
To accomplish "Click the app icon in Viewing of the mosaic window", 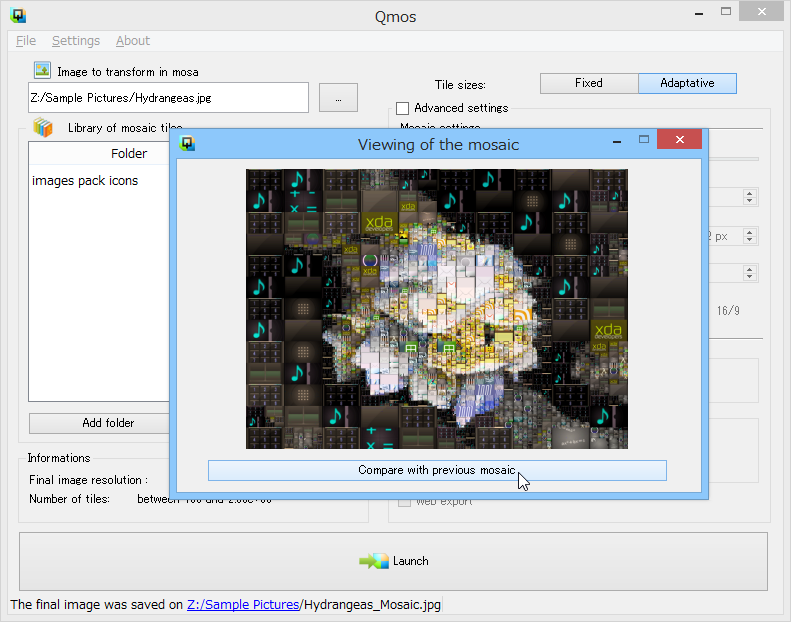I will click(187, 143).
